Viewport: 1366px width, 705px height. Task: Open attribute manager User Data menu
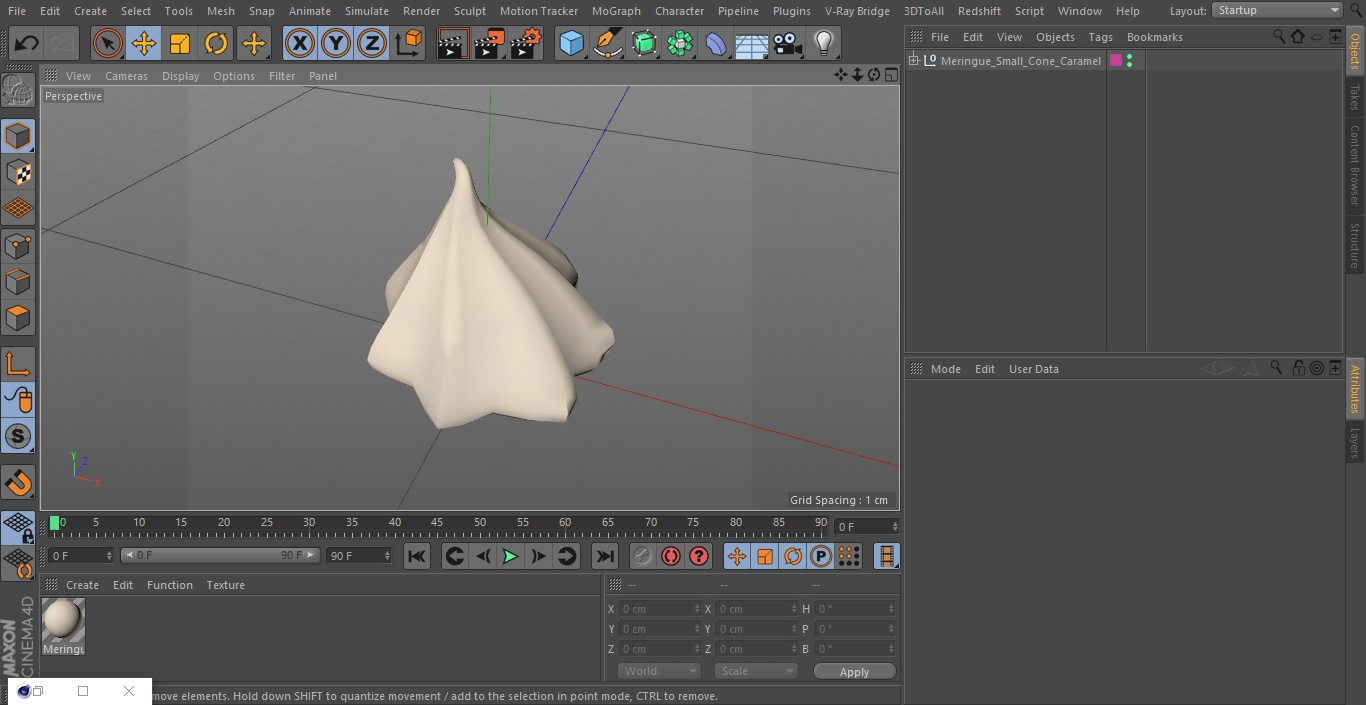(x=1033, y=369)
